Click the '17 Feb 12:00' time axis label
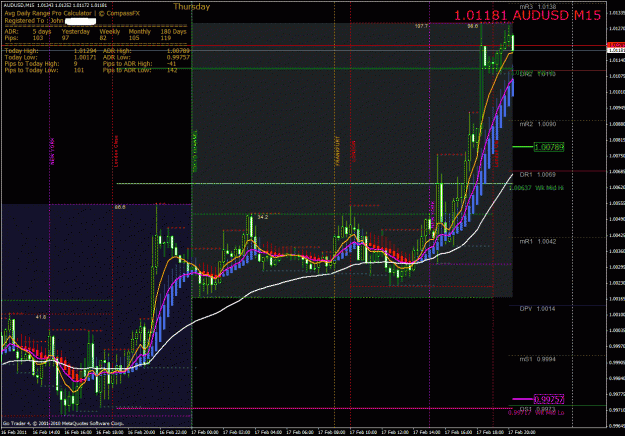Viewport: 625px width, 436px height. 395,432
